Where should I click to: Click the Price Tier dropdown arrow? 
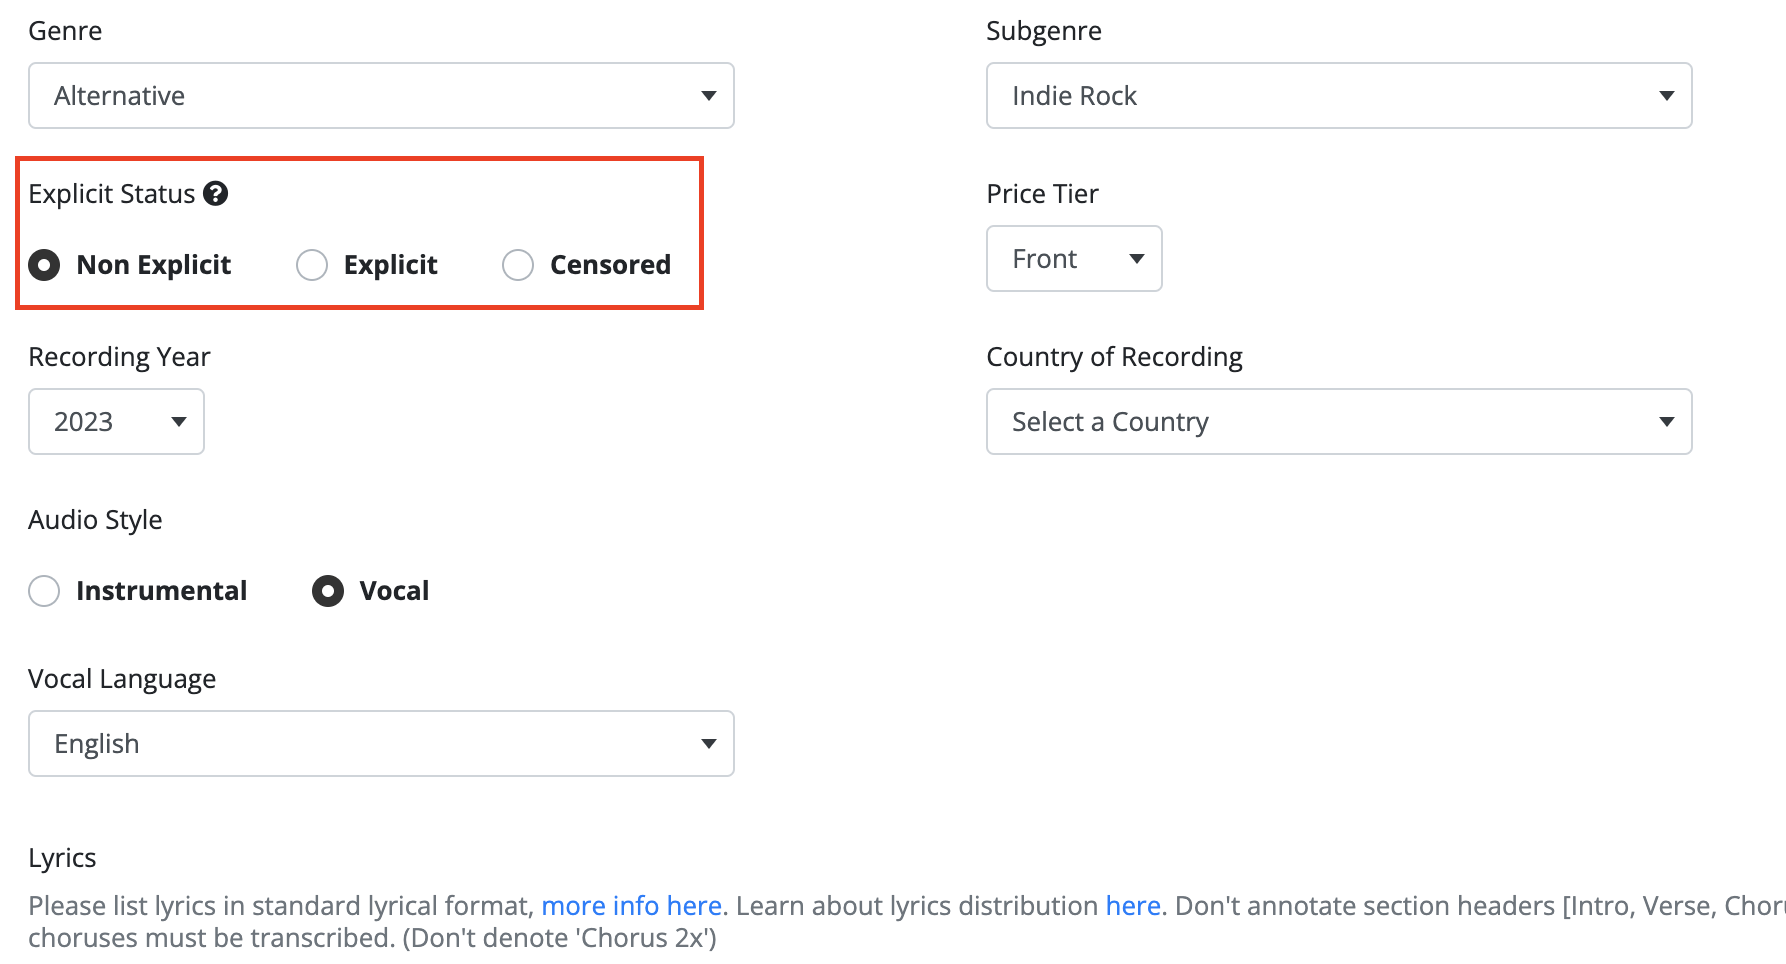[1137, 259]
